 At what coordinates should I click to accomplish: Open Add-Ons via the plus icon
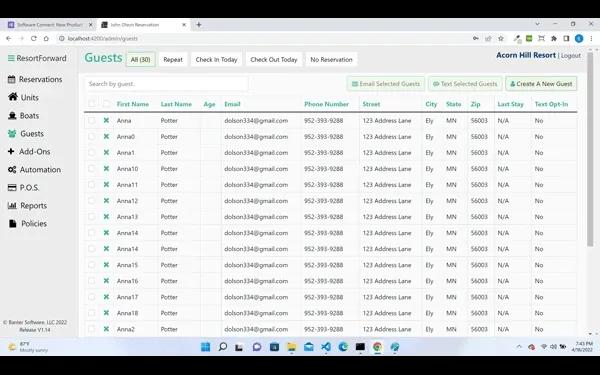tap(11, 152)
